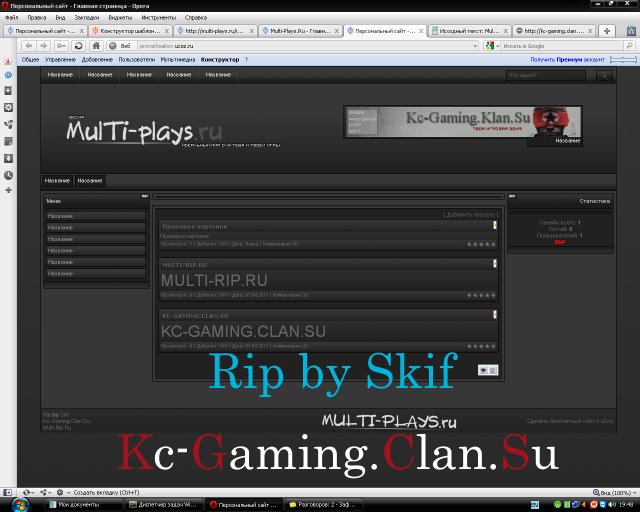
Task: Click the Добавить новость link
Action: (x=471, y=214)
